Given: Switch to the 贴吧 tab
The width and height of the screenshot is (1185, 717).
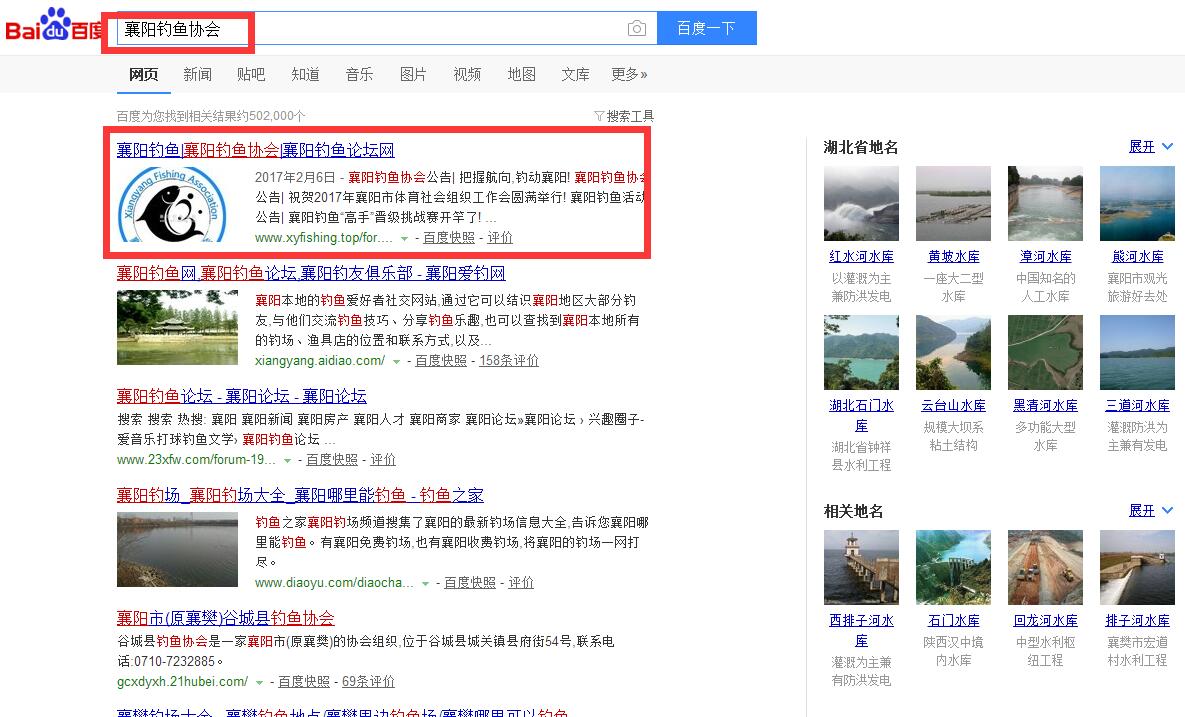Looking at the screenshot, I should (251, 74).
